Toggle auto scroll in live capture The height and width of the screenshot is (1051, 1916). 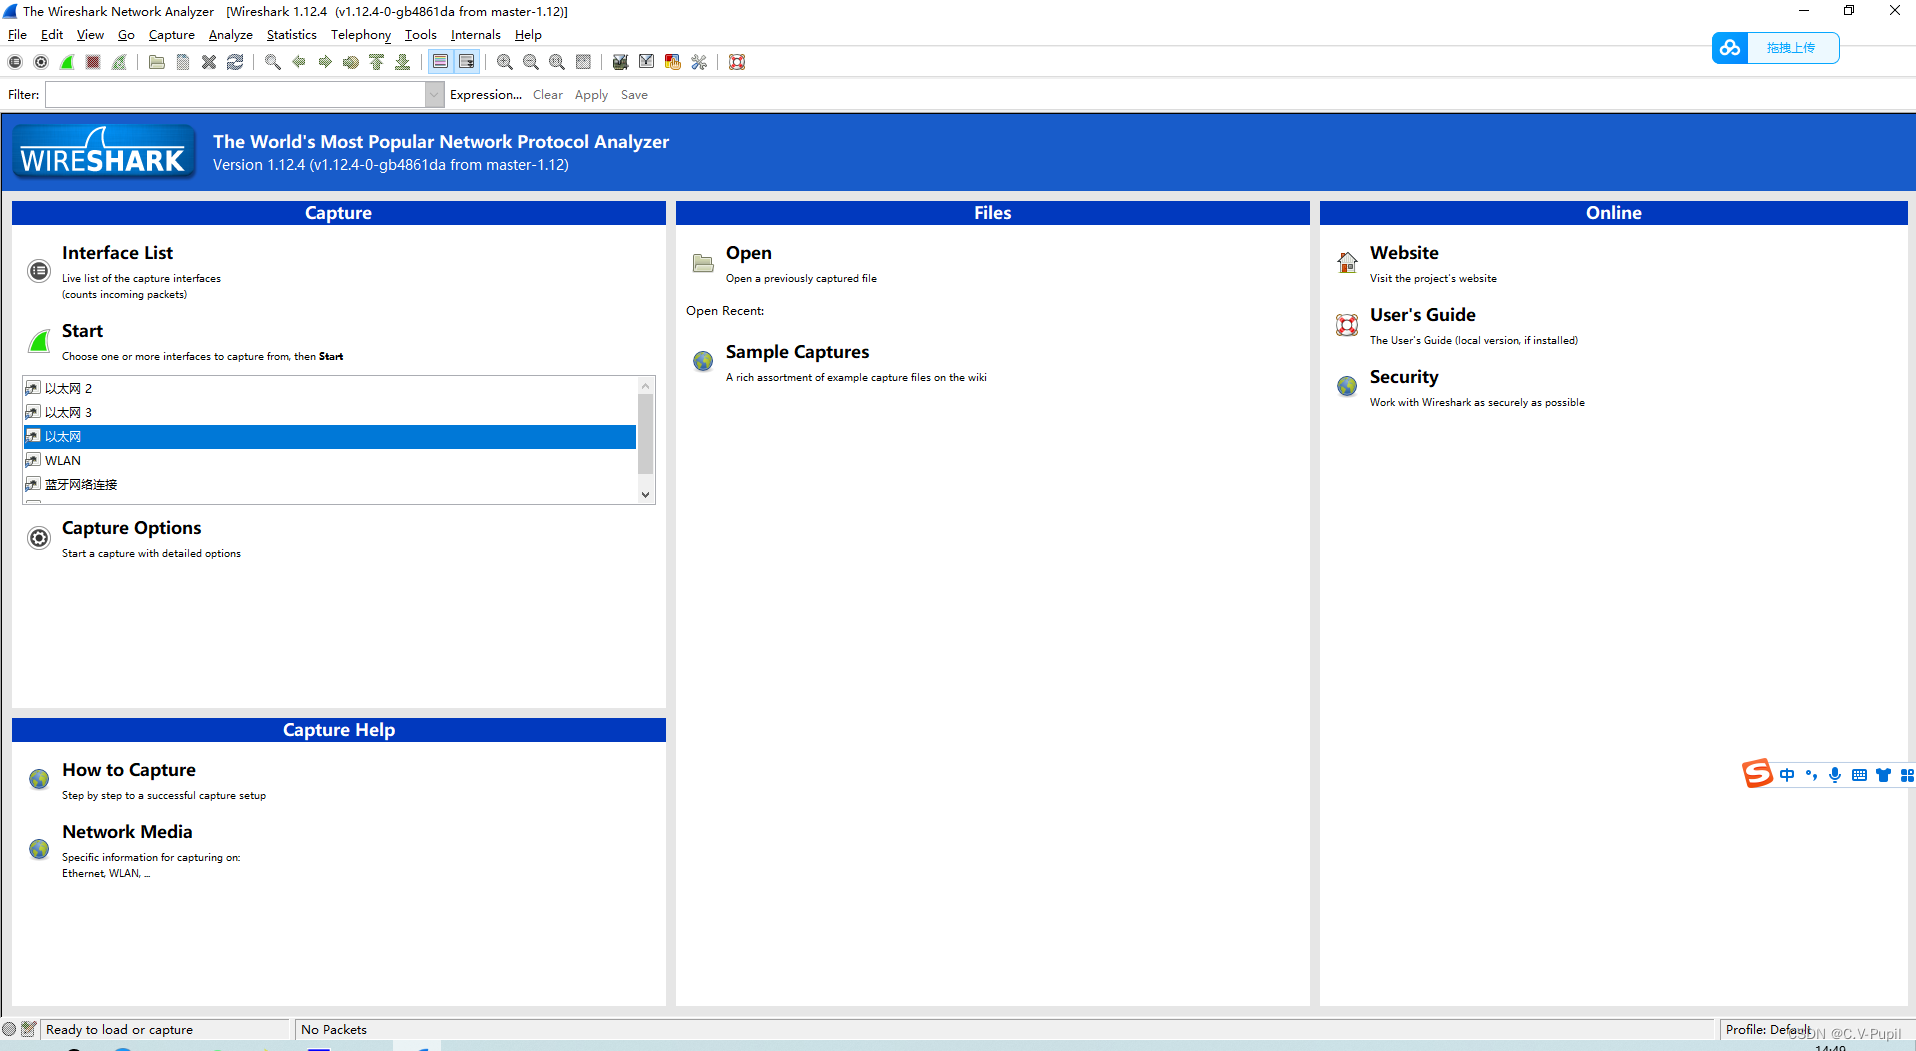pyautogui.click(x=467, y=62)
